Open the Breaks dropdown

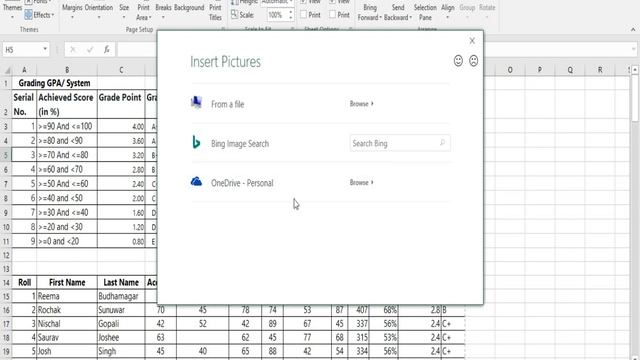pos(163,11)
